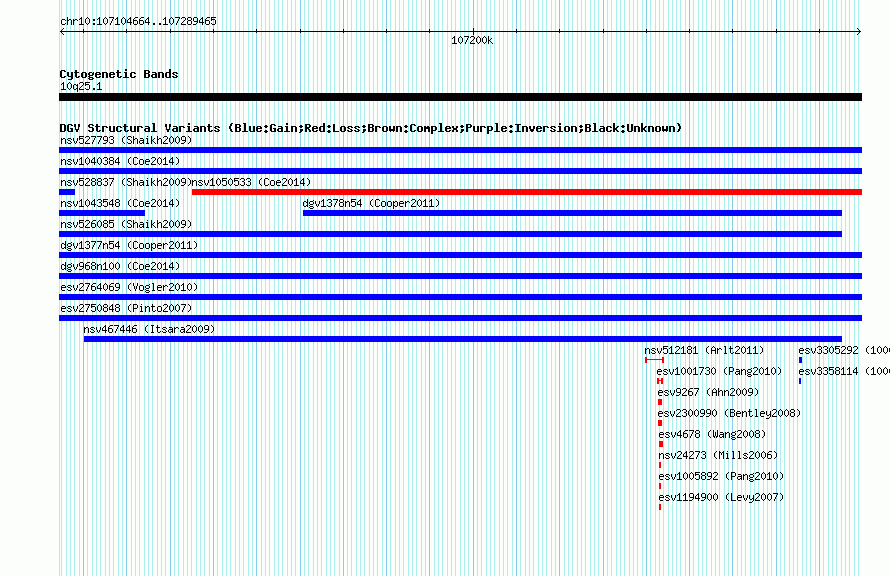Select the red esv1005892 marker
This screenshot has width=890, height=576.
click(660, 486)
